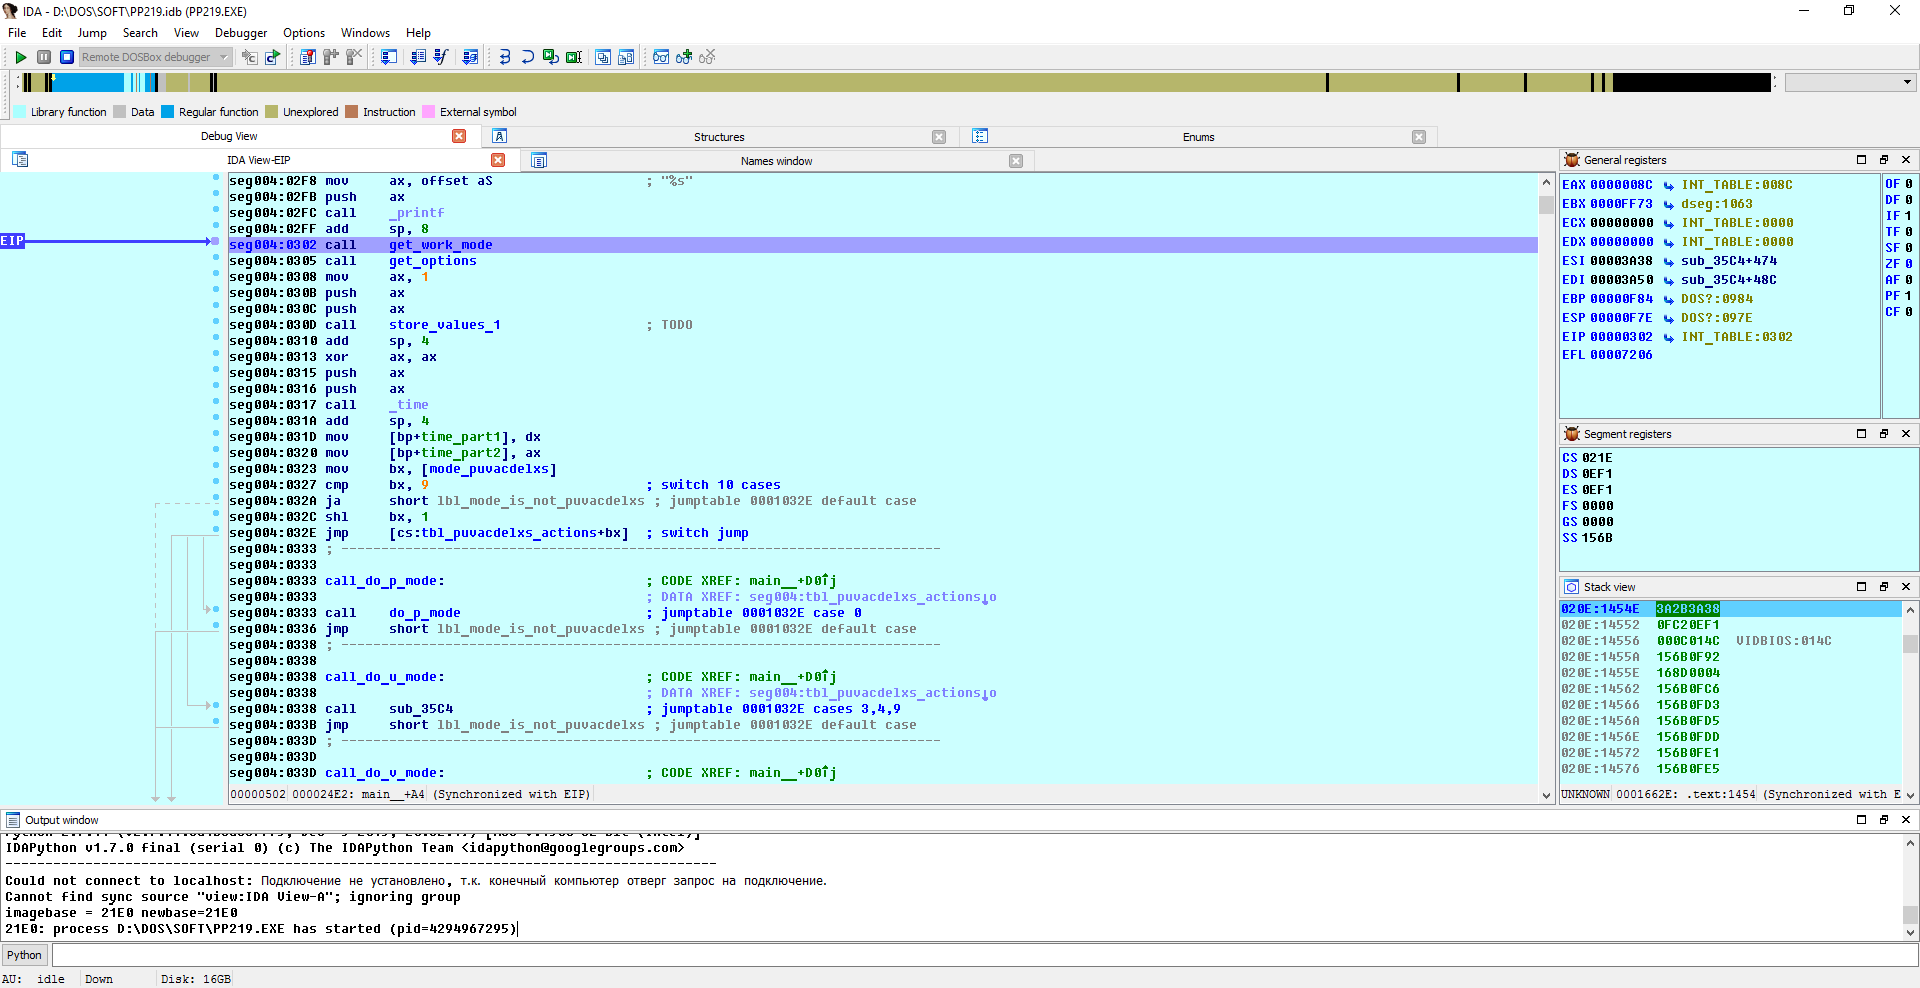1920x988 pixels.
Task: Click the run until return icon
Action: pyautogui.click(x=551, y=57)
